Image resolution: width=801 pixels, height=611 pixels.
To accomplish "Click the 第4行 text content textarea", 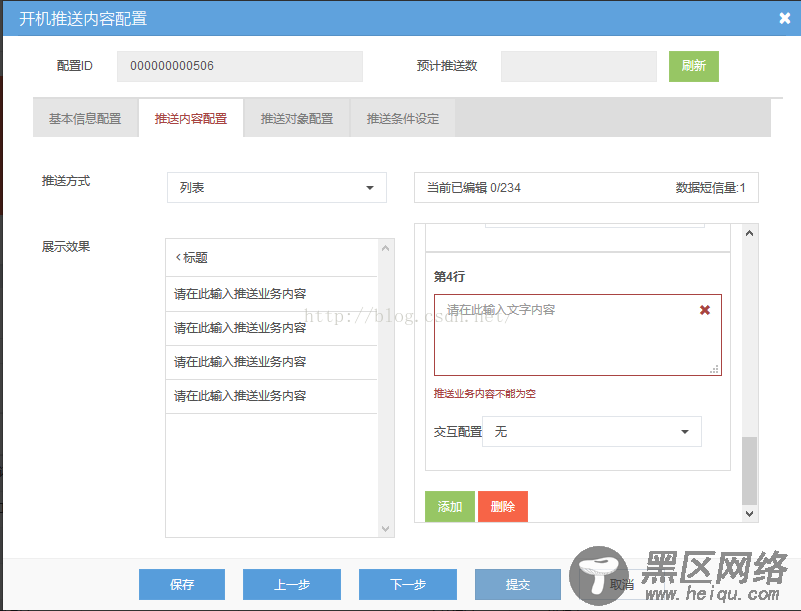I will tap(578, 335).
